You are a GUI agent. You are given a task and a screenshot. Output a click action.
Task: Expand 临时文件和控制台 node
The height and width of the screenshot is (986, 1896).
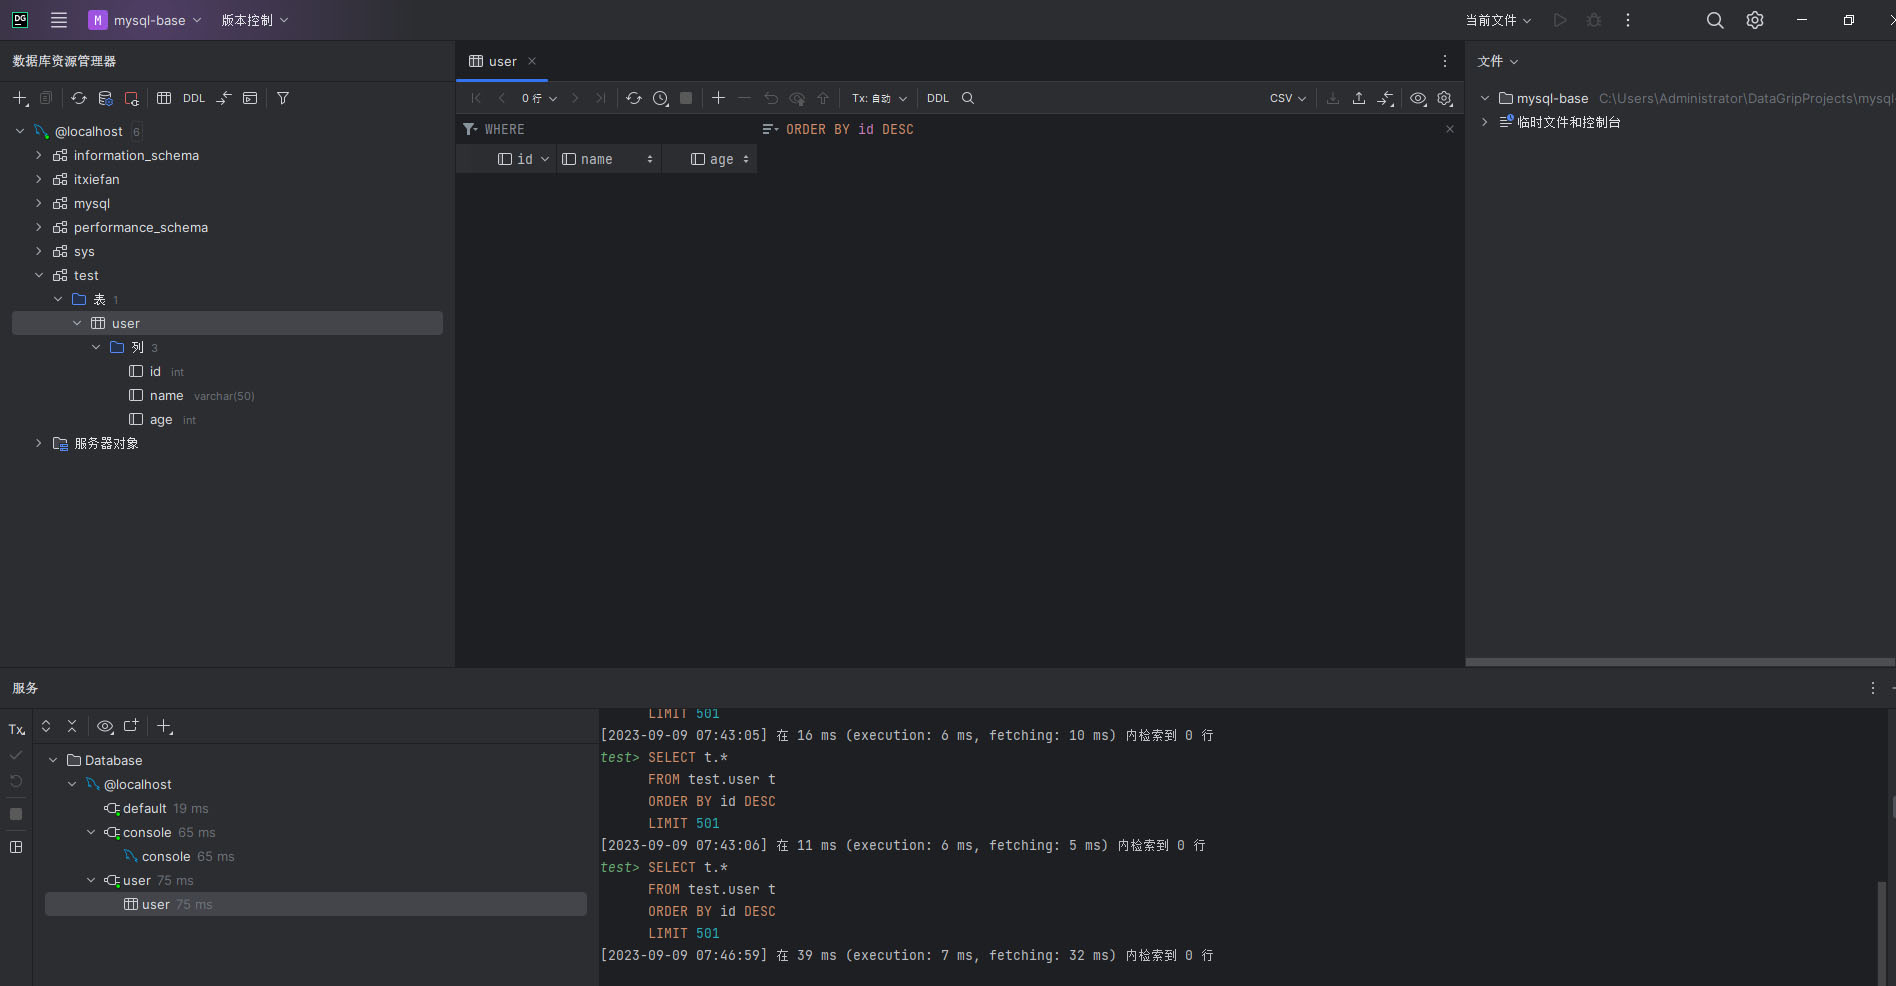(1485, 122)
